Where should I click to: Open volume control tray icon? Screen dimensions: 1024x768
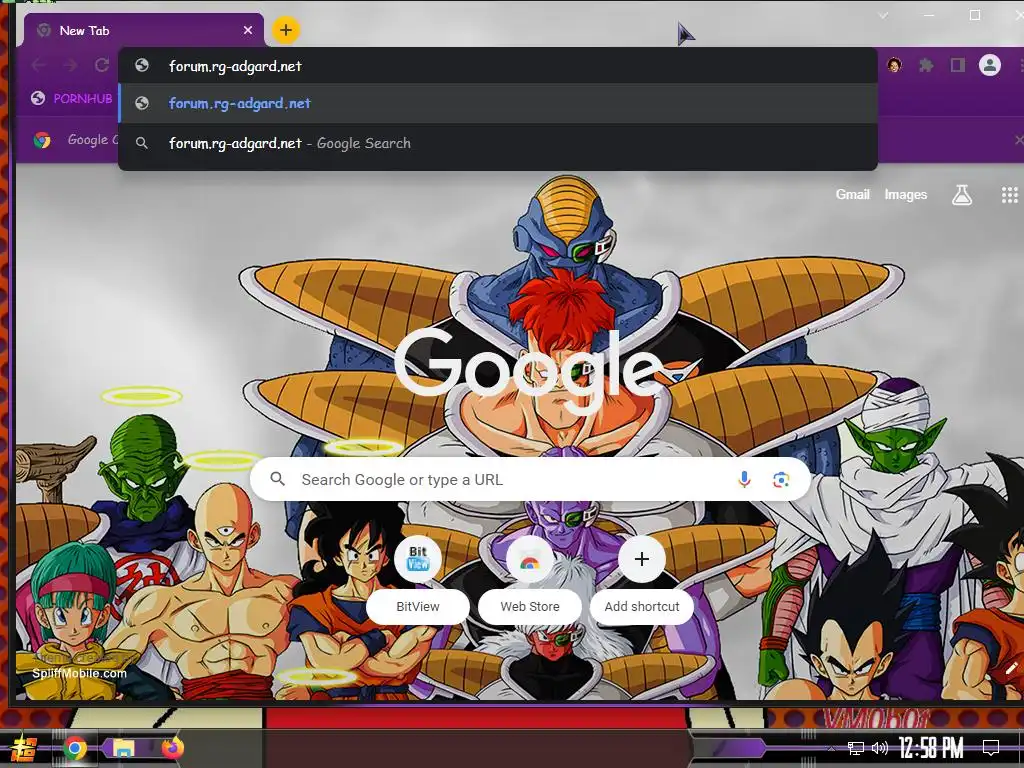pos(880,748)
